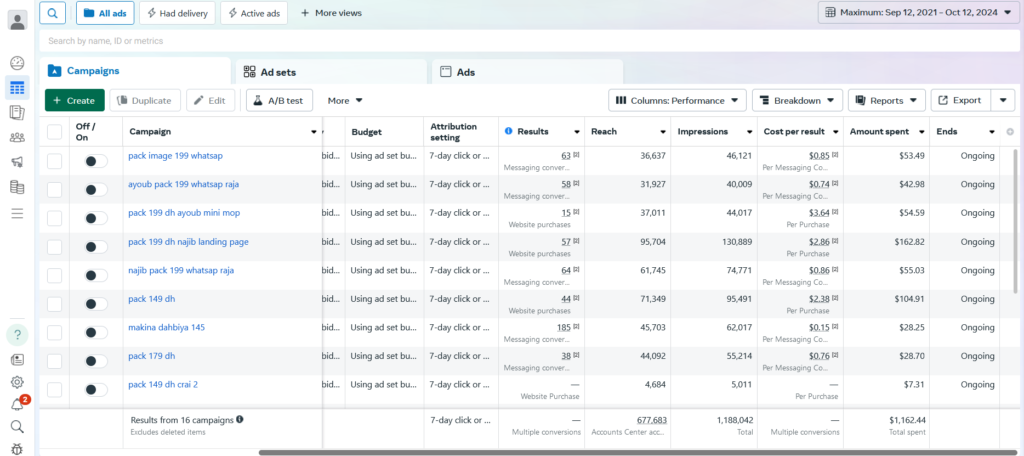Open the Reports dropdown

click(x=886, y=101)
